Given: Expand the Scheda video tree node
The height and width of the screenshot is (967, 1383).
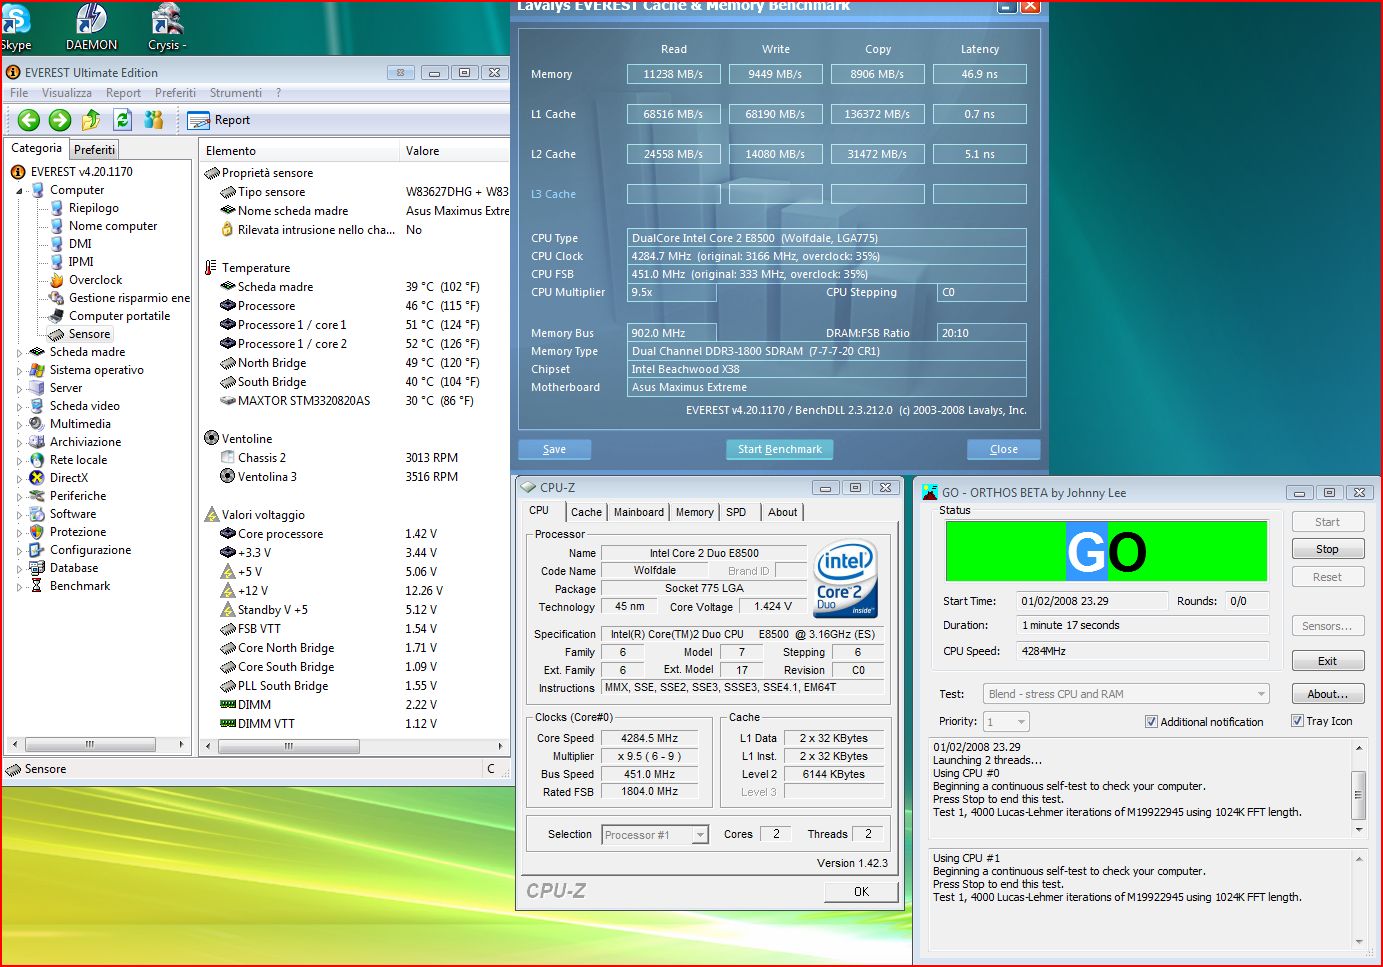Looking at the screenshot, I should (x=19, y=407).
